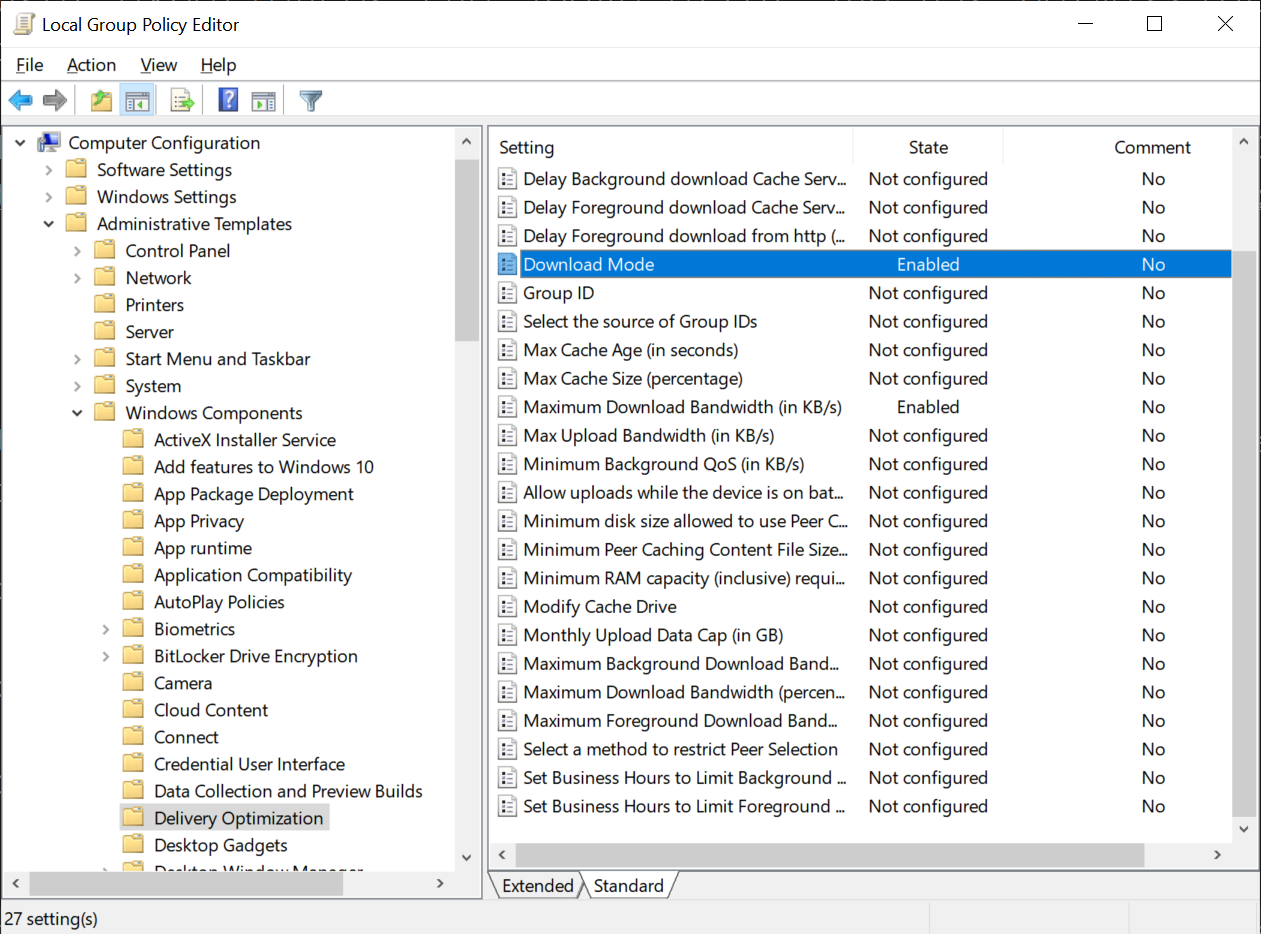This screenshot has width=1261, height=934.
Task: Click the Export List toolbar icon
Action: click(182, 100)
